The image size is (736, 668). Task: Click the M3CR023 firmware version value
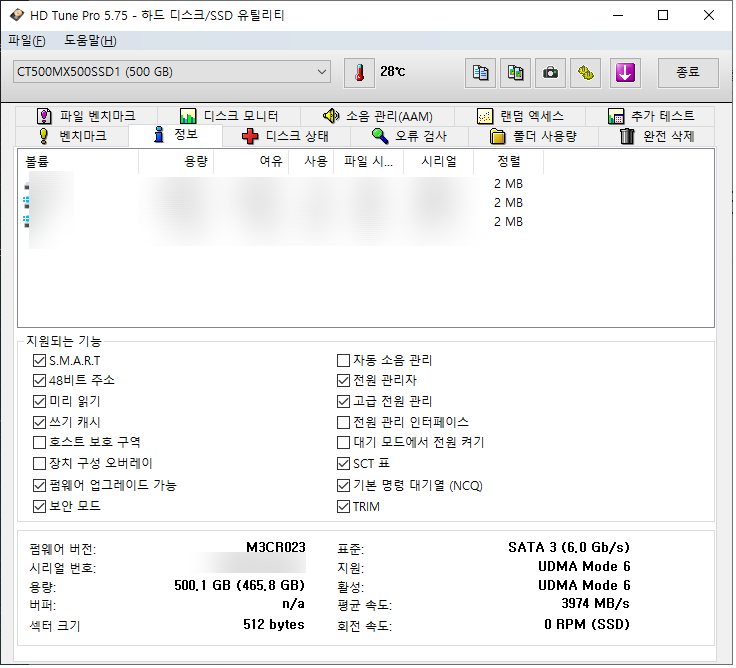pyautogui.click(x=276, y=547)
